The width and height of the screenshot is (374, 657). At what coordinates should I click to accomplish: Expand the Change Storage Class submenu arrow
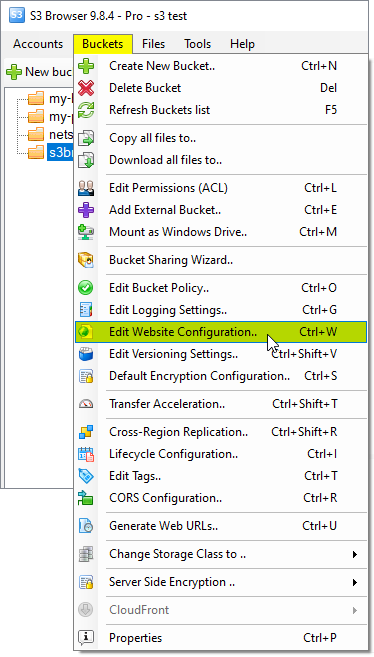(355, 554)
